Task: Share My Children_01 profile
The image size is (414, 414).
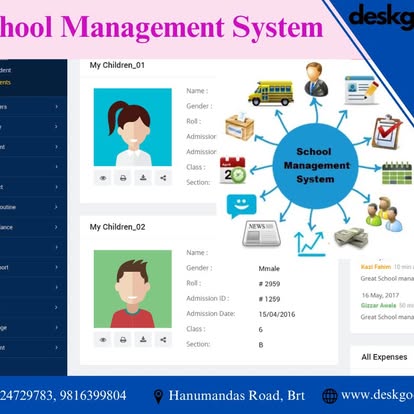Action: coord(163,178)
